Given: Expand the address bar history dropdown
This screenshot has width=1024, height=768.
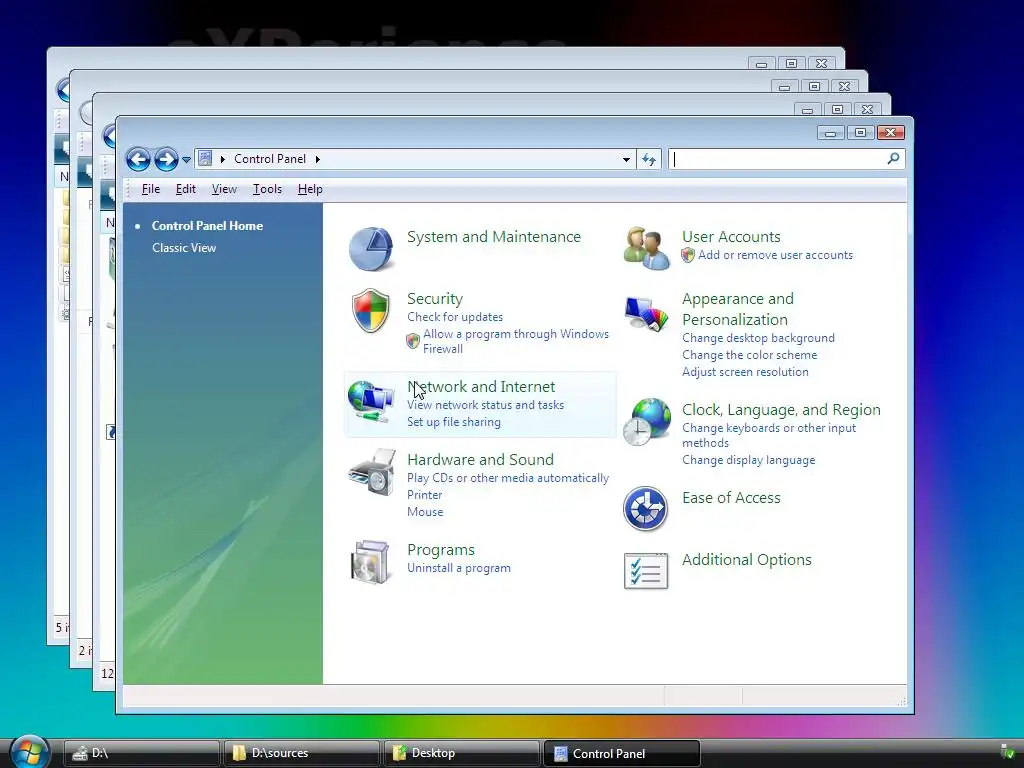Looking at the screenshot, I should [x=626, y=159].
